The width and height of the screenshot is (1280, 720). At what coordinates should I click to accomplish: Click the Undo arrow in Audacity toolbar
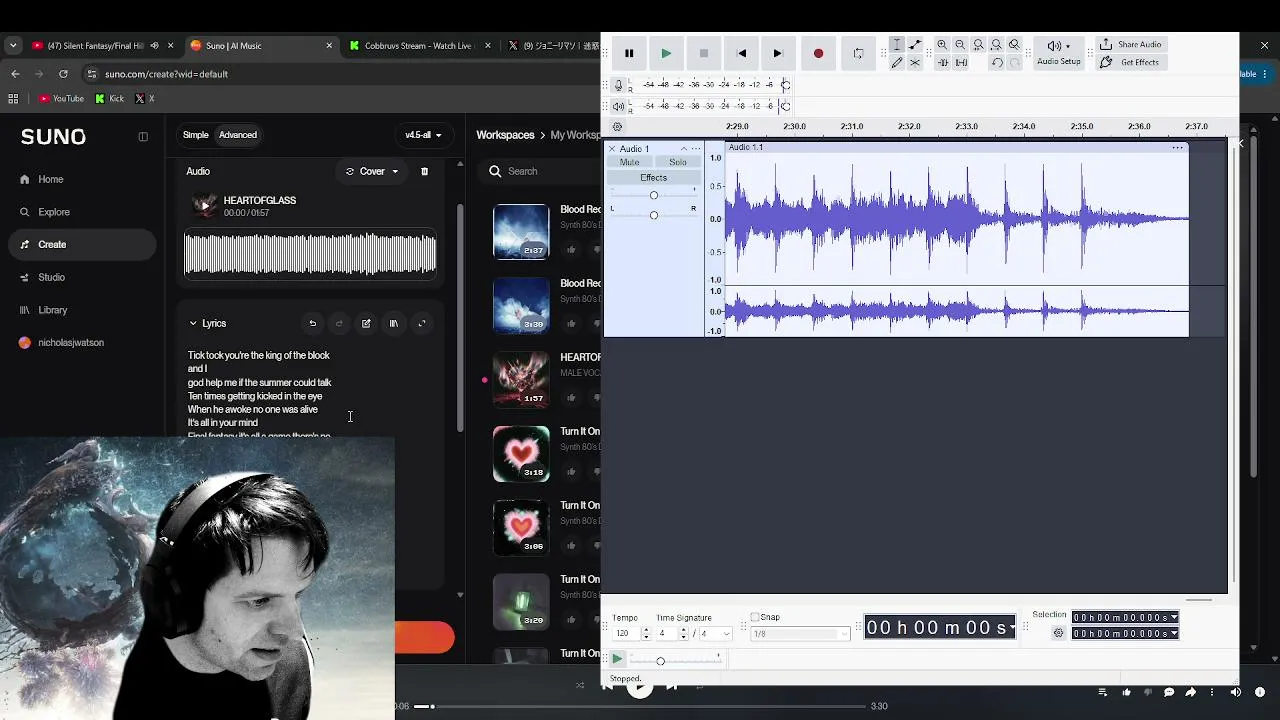997,62
